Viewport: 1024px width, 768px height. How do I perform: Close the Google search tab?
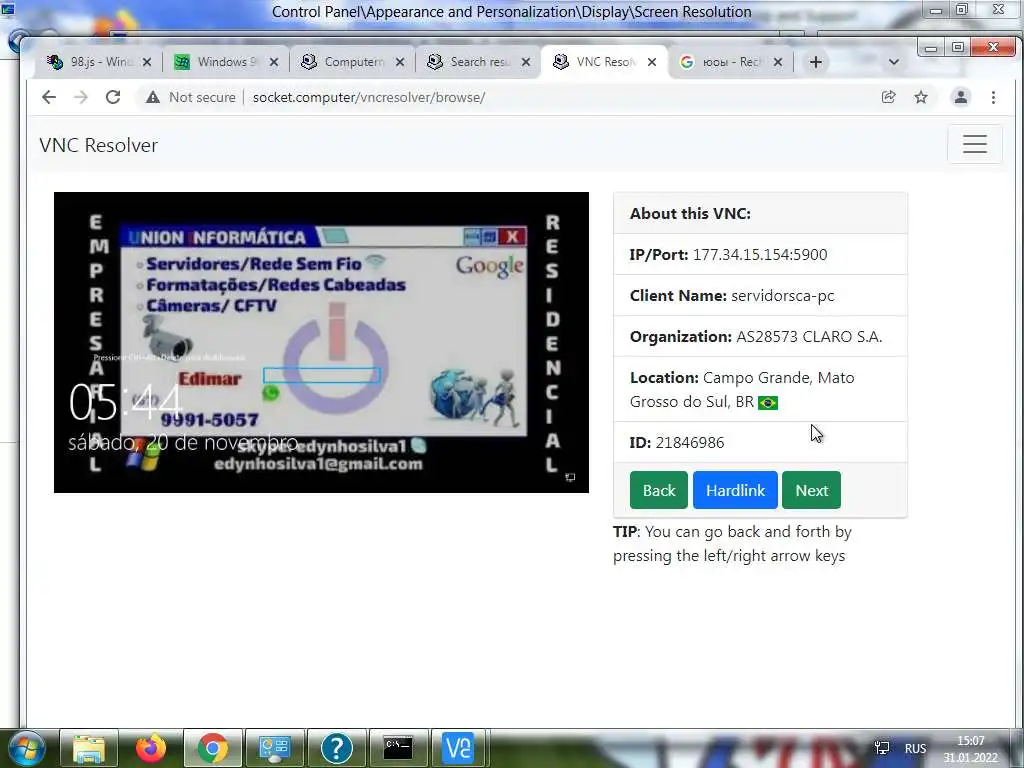pyautogui.click(x=778, y=62)
